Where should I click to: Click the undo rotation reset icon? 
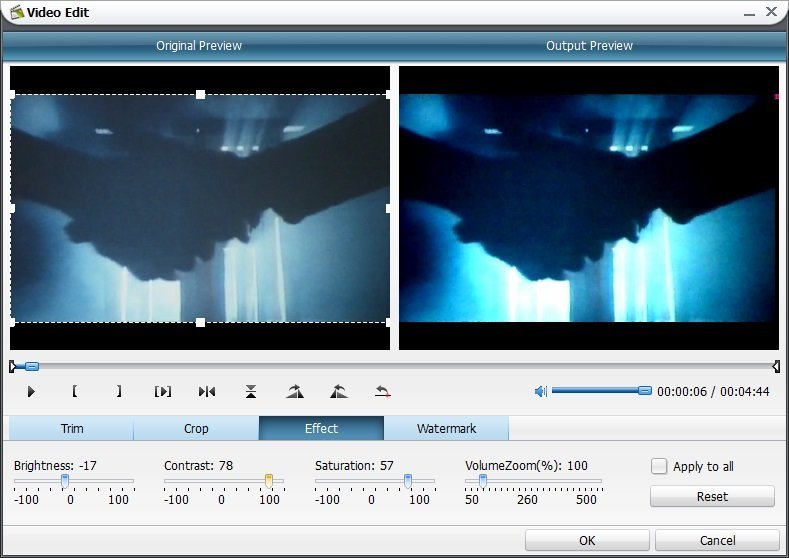point(382,391)
